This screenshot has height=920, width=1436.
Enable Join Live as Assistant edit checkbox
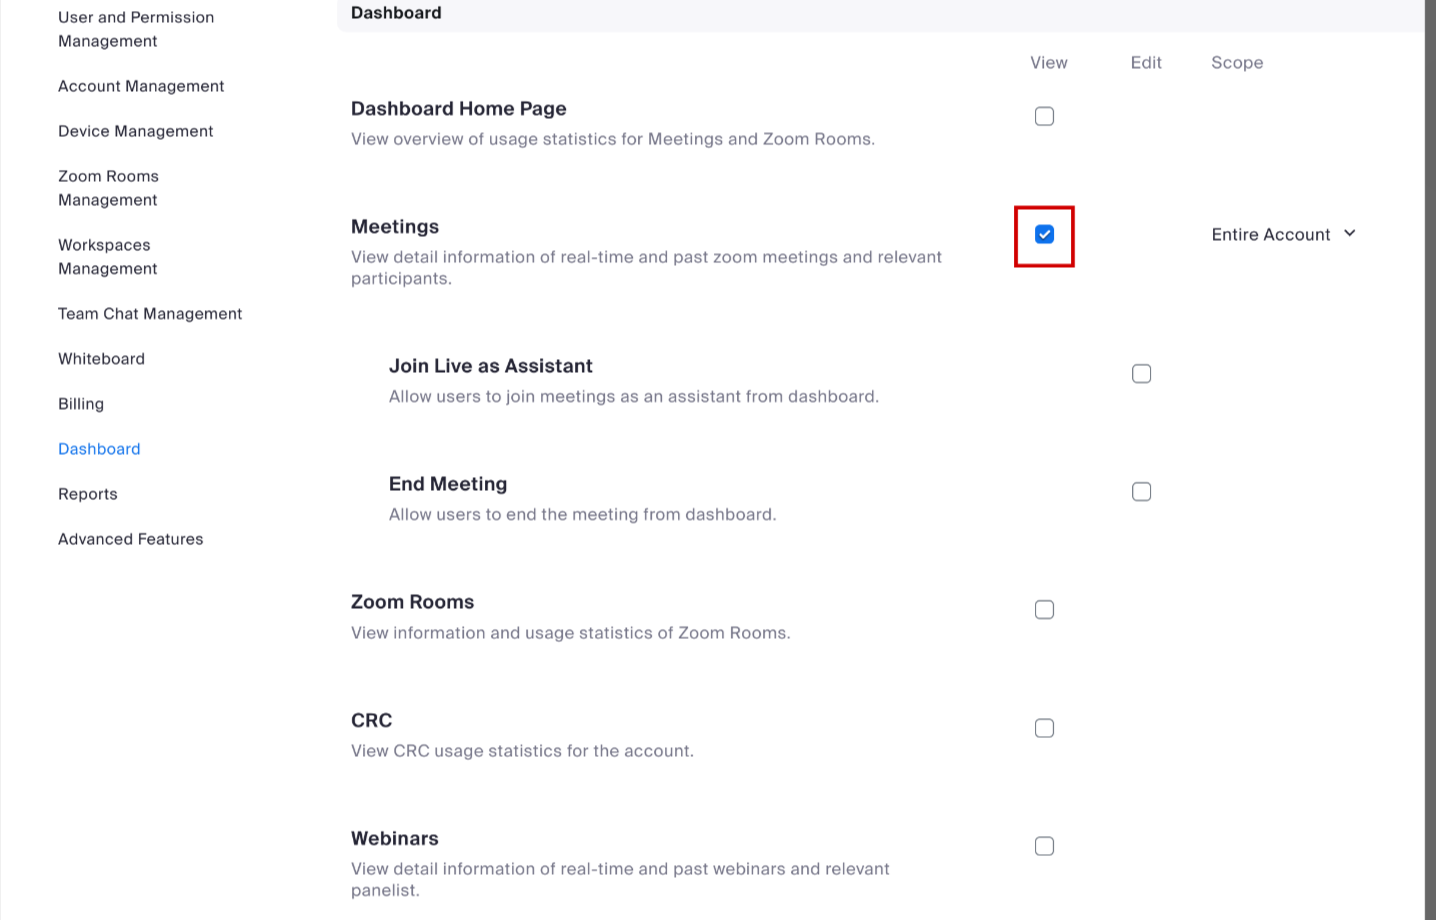click(x=1141, y=374)
